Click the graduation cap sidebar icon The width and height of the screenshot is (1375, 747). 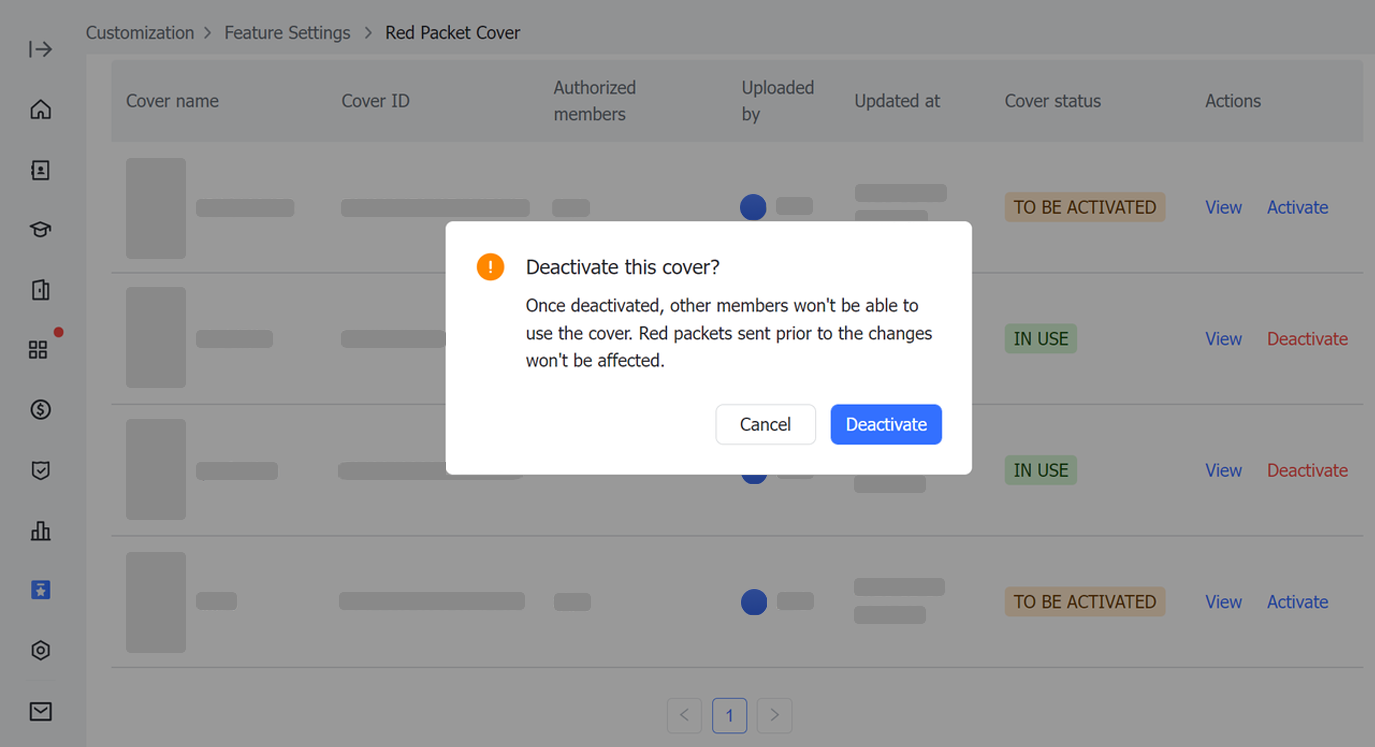[x=40, y=230]
